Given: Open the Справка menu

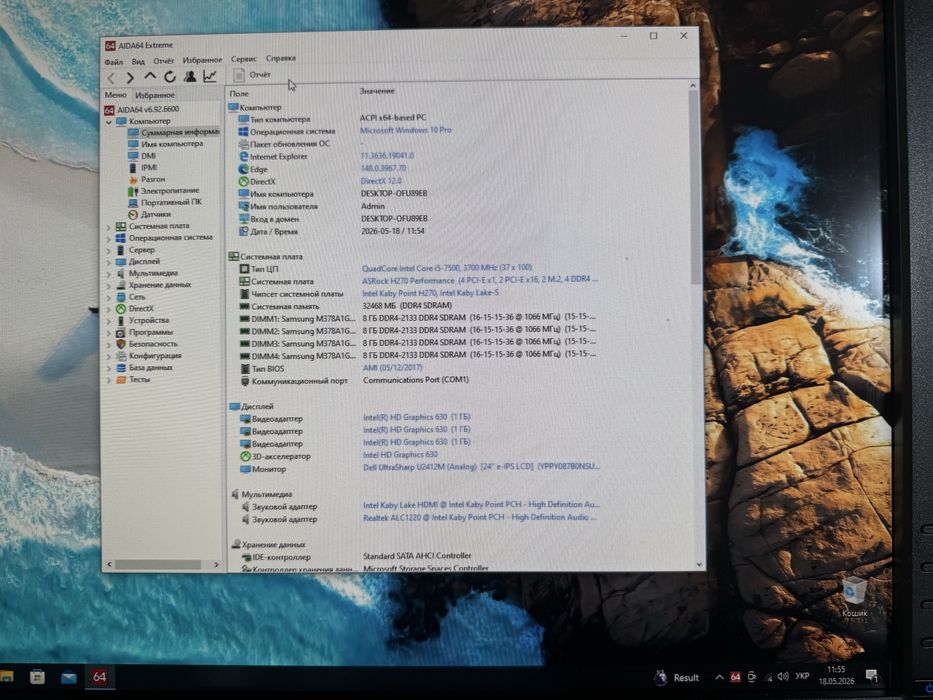Looking at the screenshot, I should coord(281,58).
